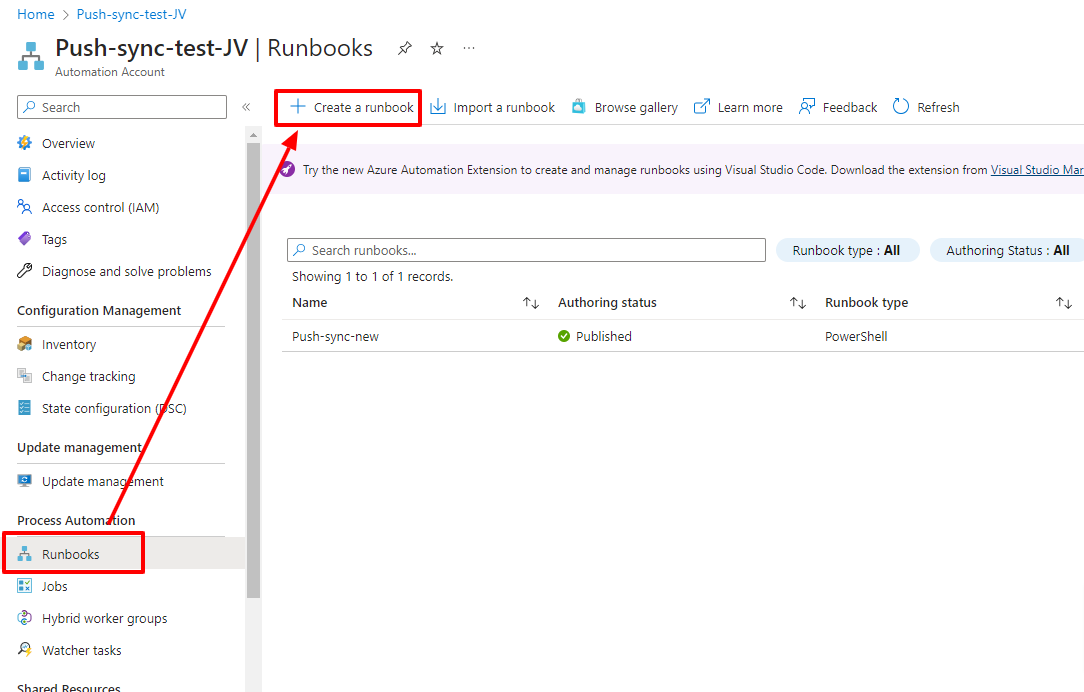The image size is (1084, 692).
Task: Click the Watcher tasks icon
Action: 24,650
